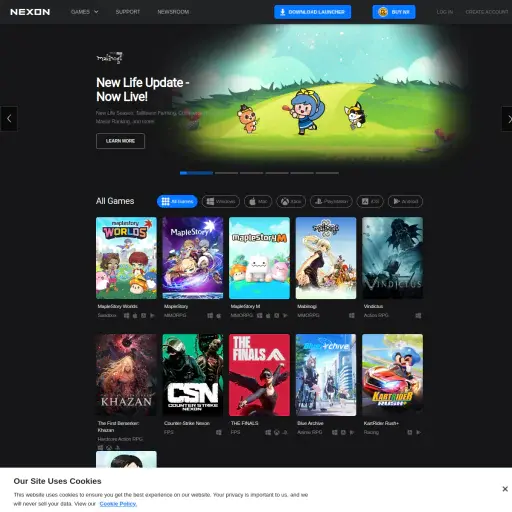Click the KartRider Rush+ title text
Viewport: 512px width, 512px height.
coord(381,423)
